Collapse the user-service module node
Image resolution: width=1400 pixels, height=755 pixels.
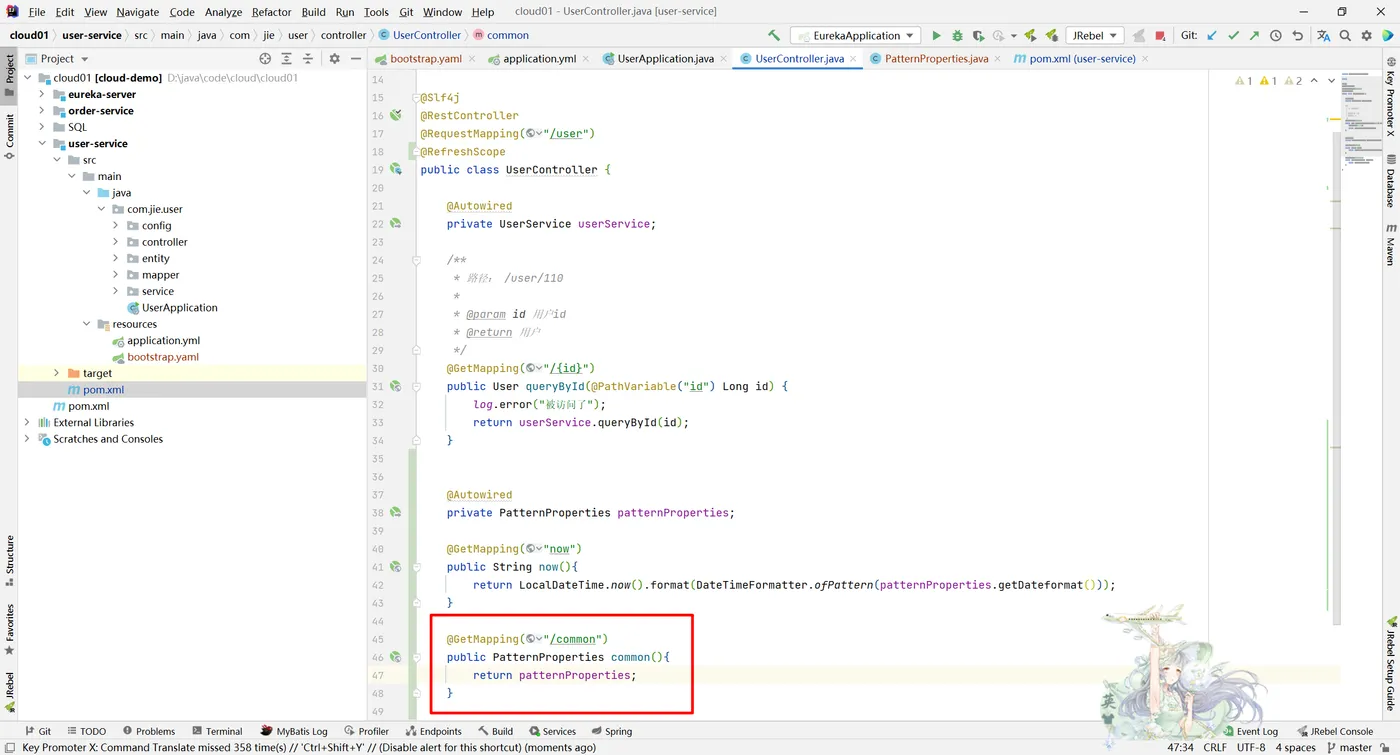(42, 144)
